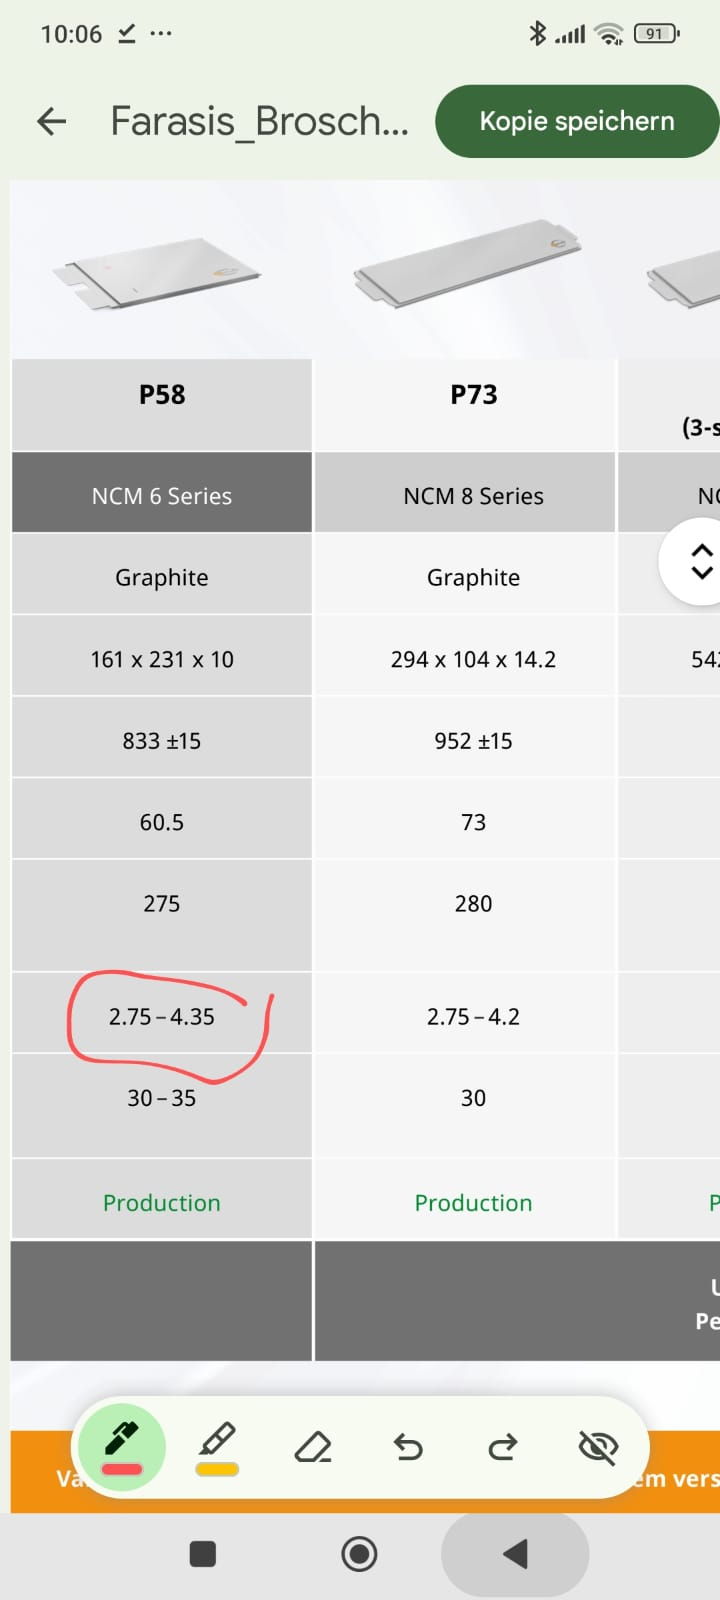Select the eraser tool

click(313, 1447)
